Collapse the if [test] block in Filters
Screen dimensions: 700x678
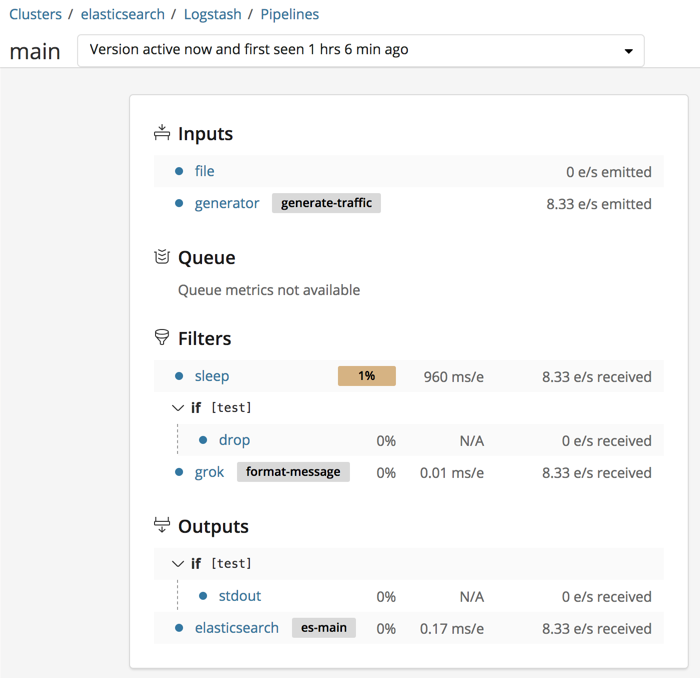pos(179,408)
